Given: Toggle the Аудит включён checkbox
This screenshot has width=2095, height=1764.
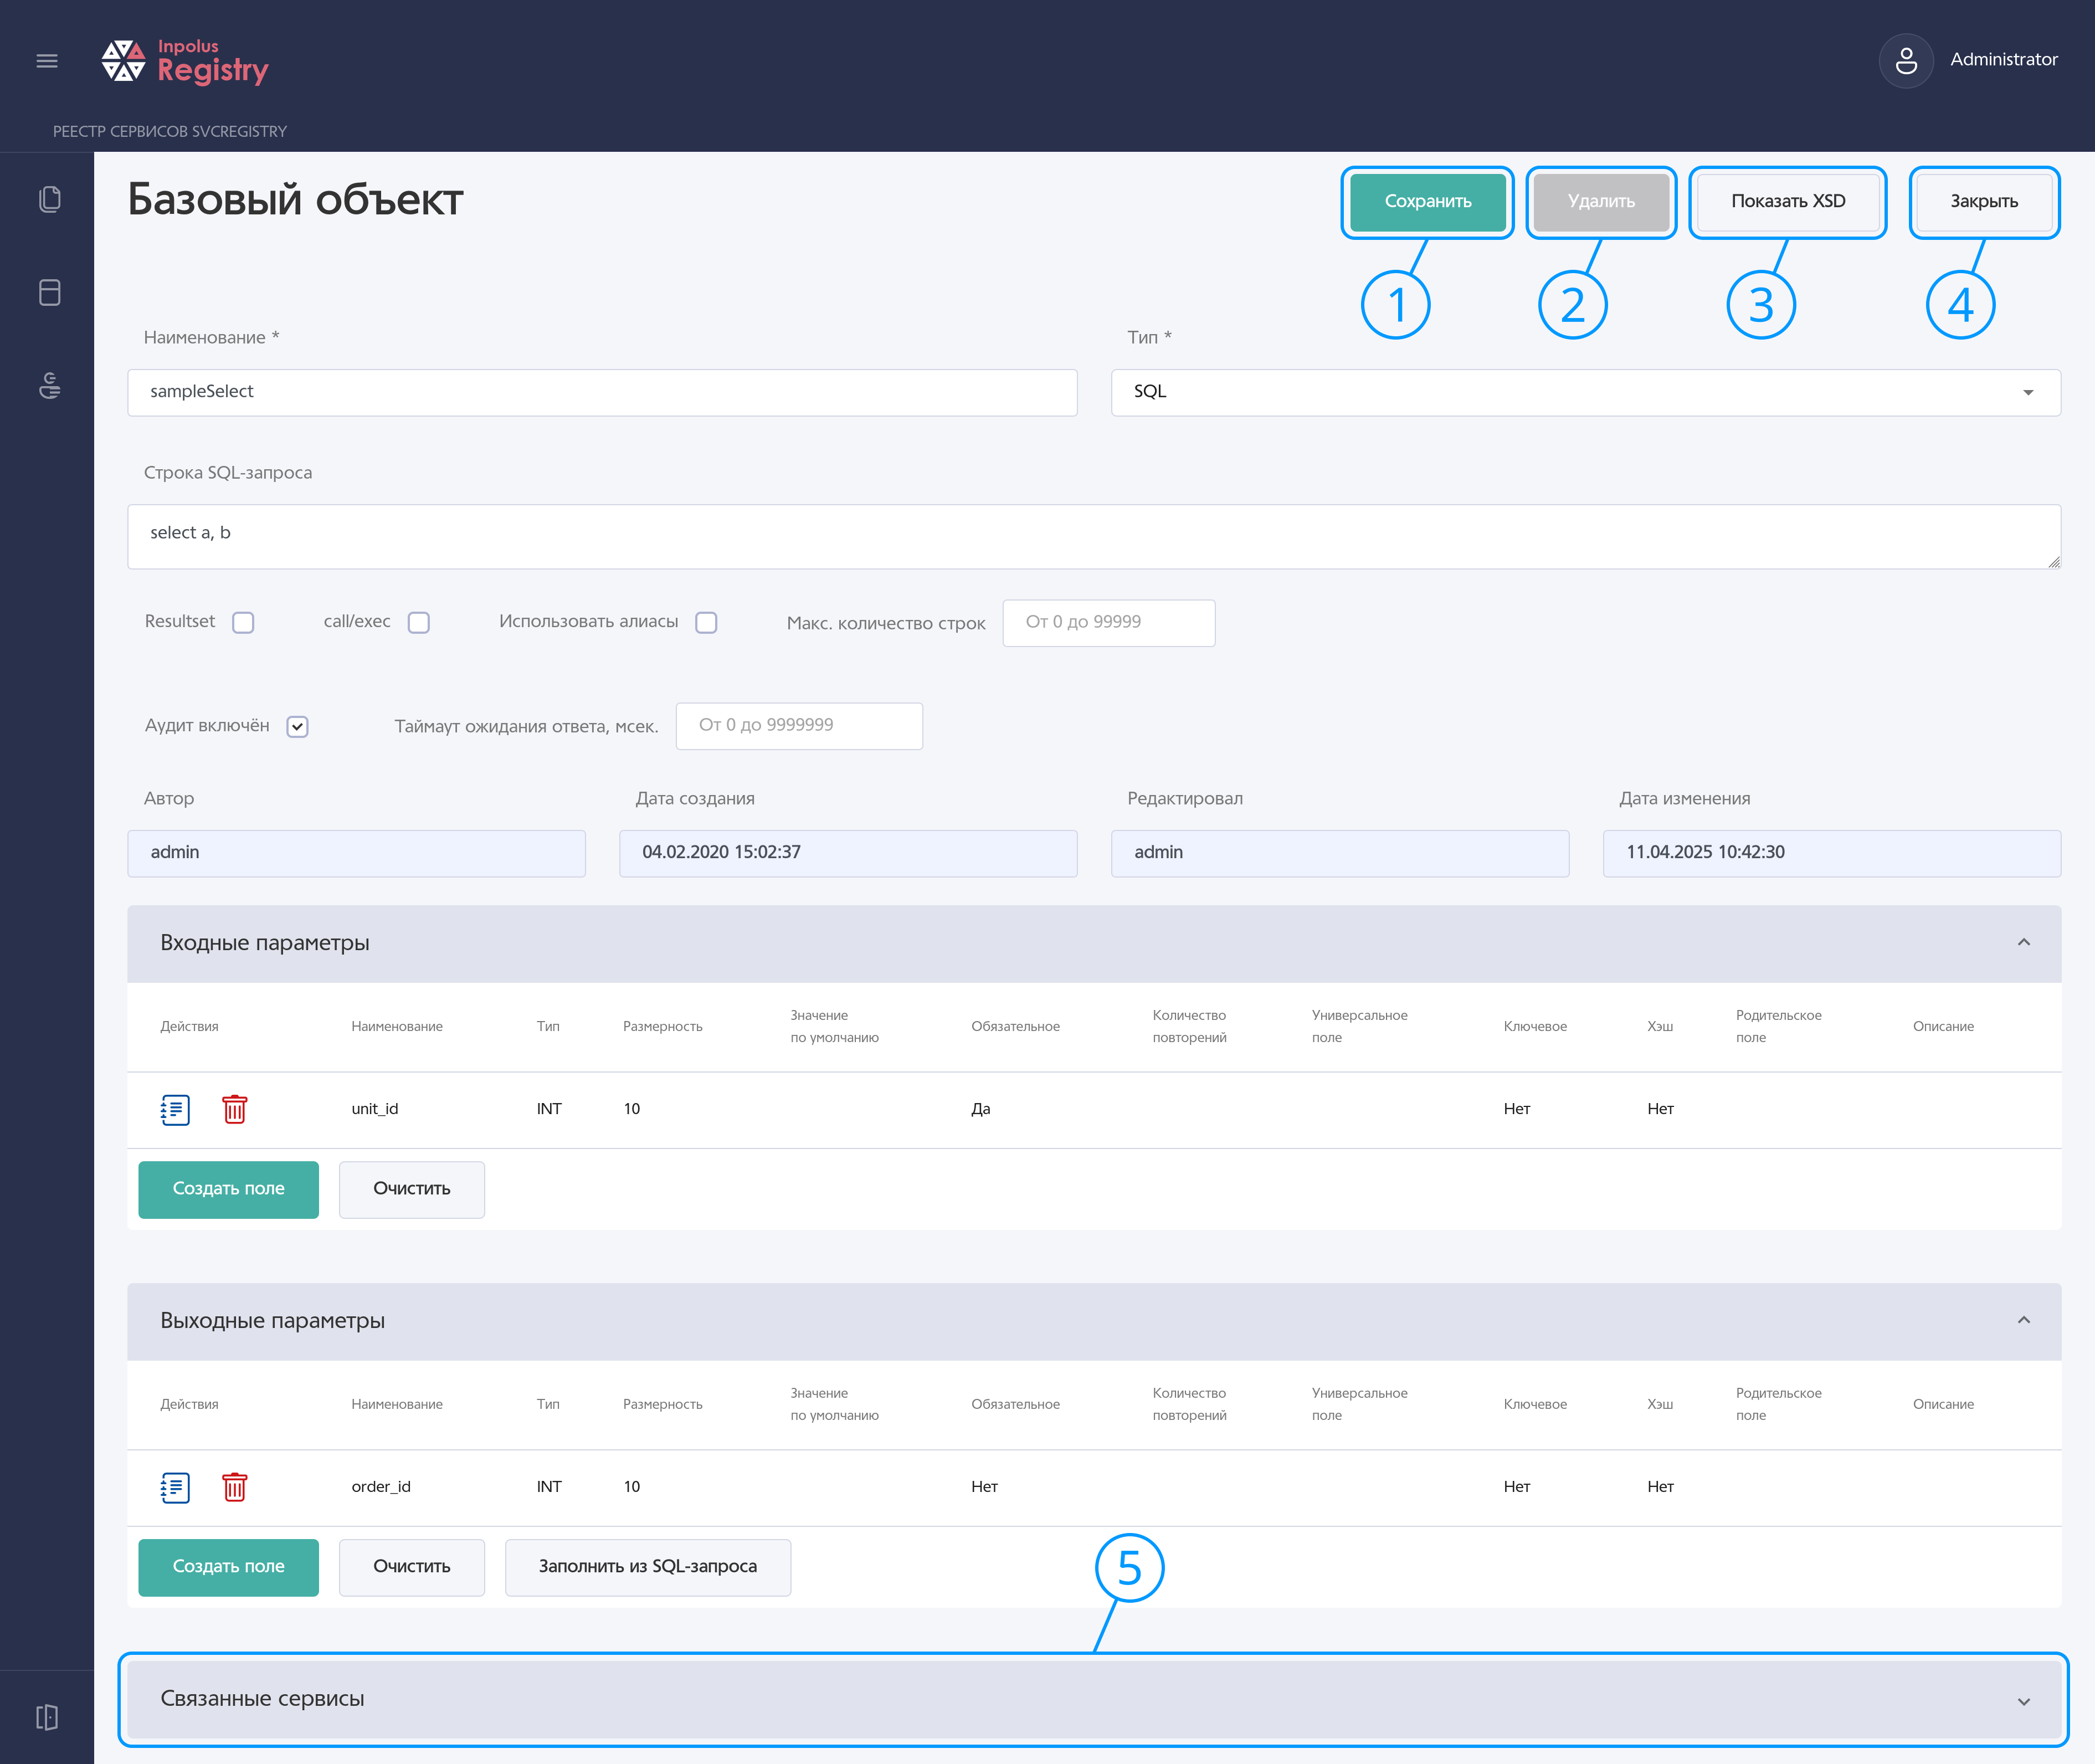Looking at the screenshot, I should (297, 727).
